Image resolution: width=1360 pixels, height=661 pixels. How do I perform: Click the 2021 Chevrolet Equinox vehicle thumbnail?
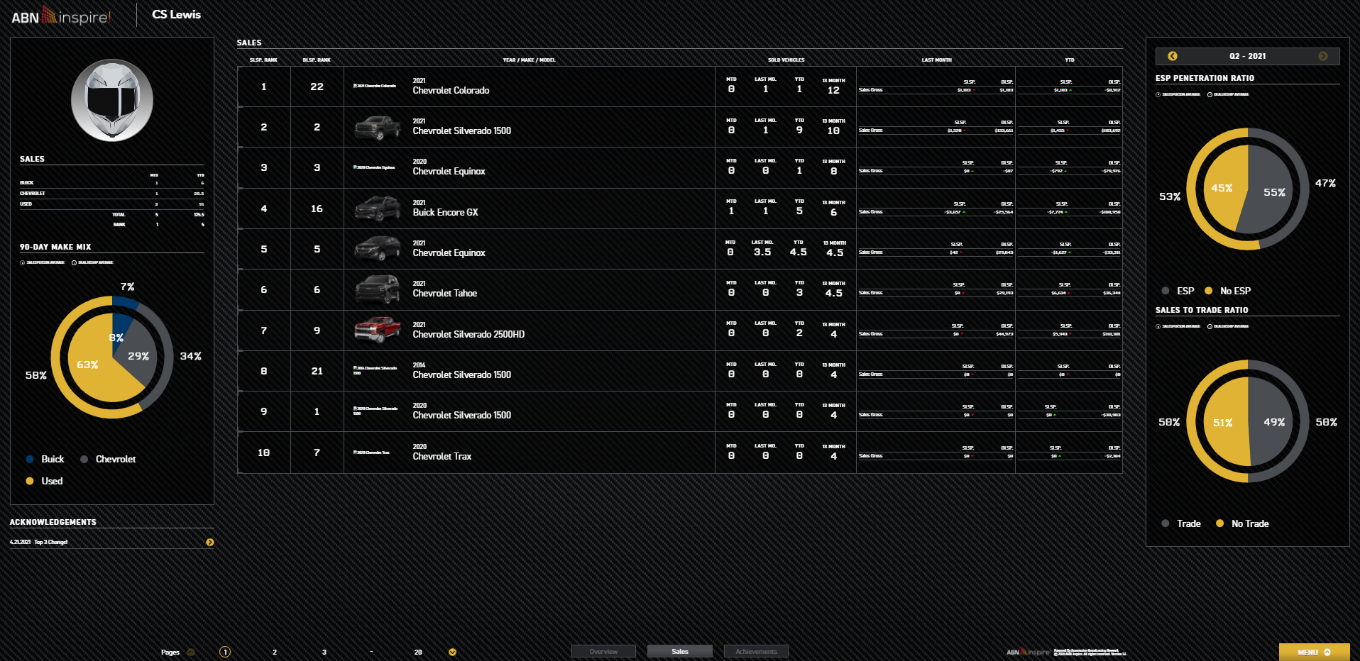[x=377, y=249]
